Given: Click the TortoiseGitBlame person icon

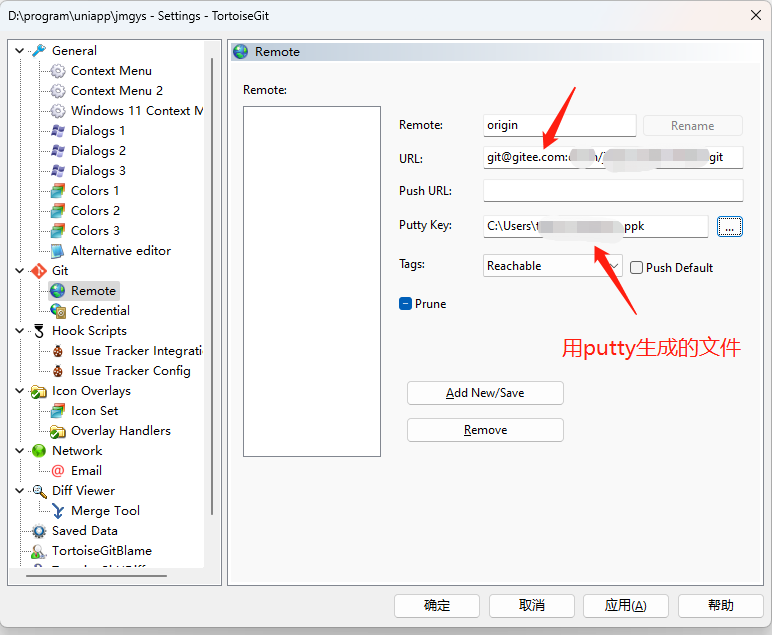Looking at the screenshot, I should click(x=39, y=551).
